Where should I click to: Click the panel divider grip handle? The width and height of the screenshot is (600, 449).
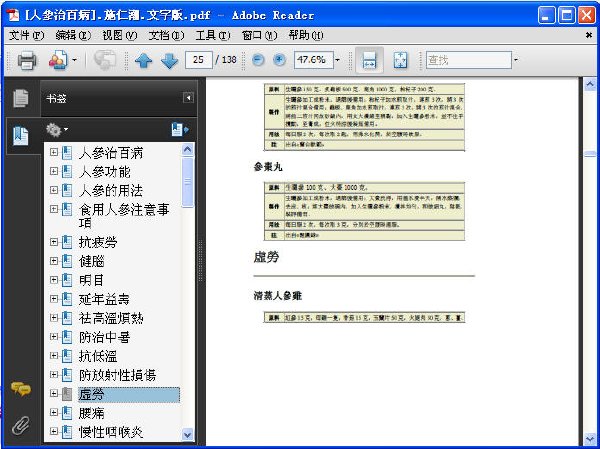click(201, 261)
